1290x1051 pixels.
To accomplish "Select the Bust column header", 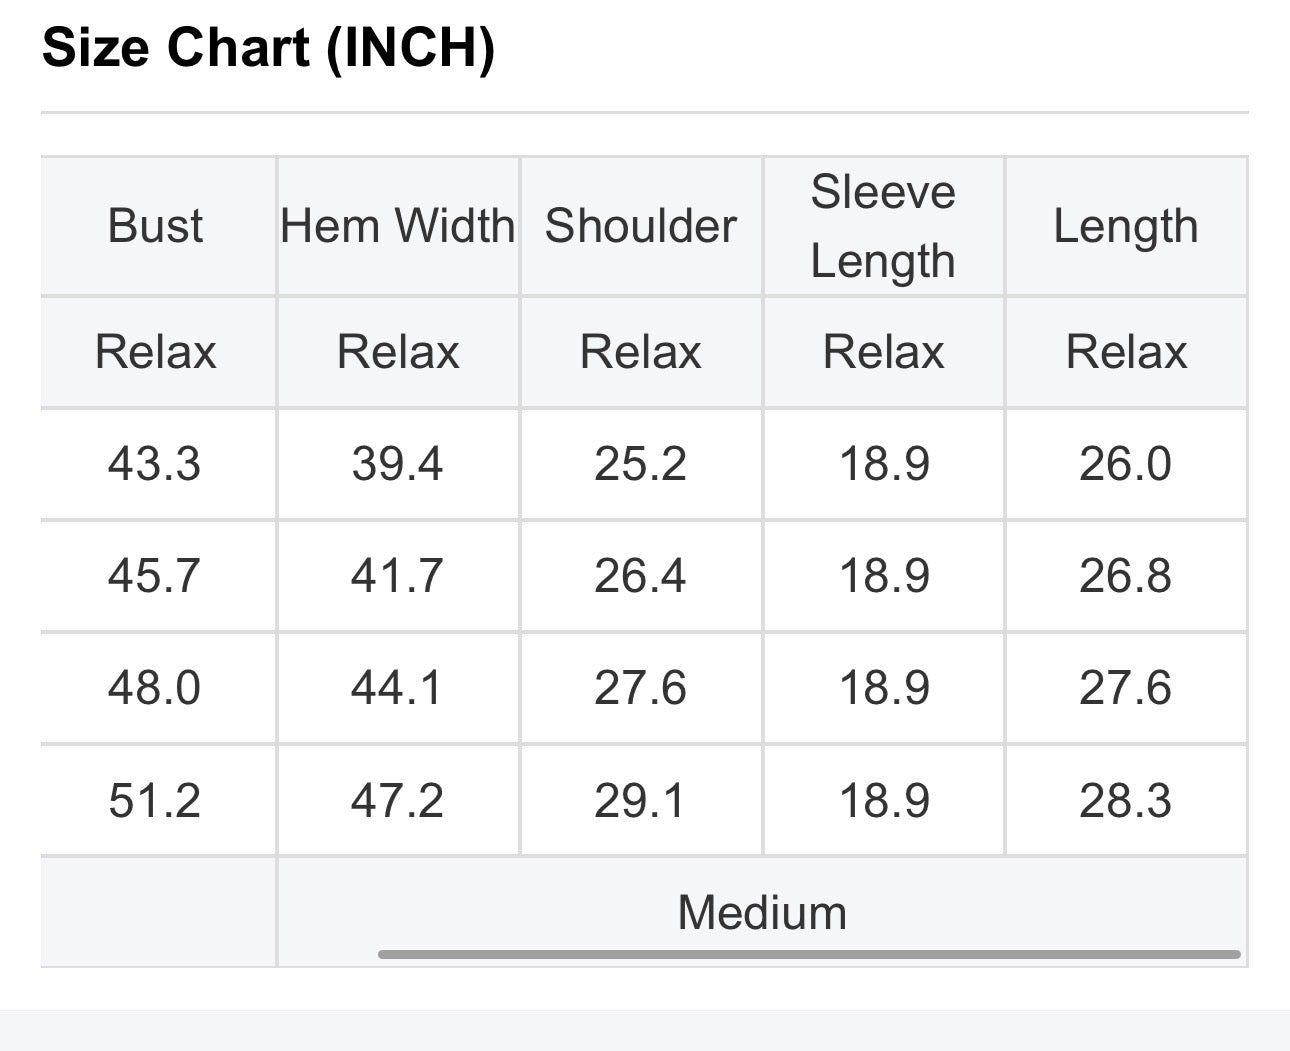I will [155, 226].
